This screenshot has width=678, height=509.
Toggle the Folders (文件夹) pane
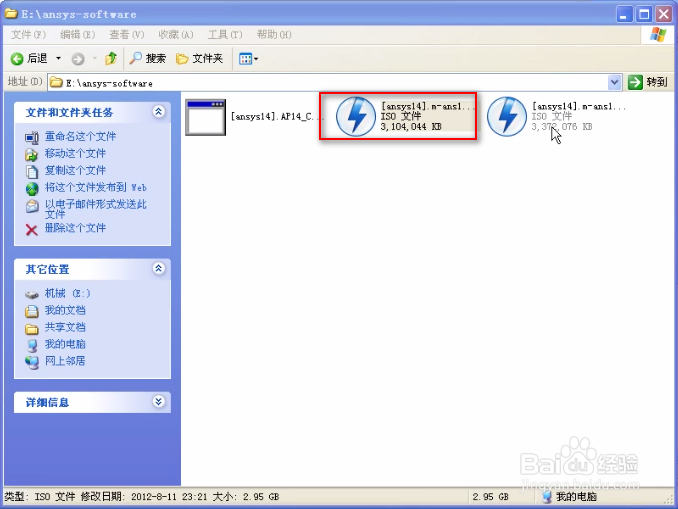pos(199,58)
